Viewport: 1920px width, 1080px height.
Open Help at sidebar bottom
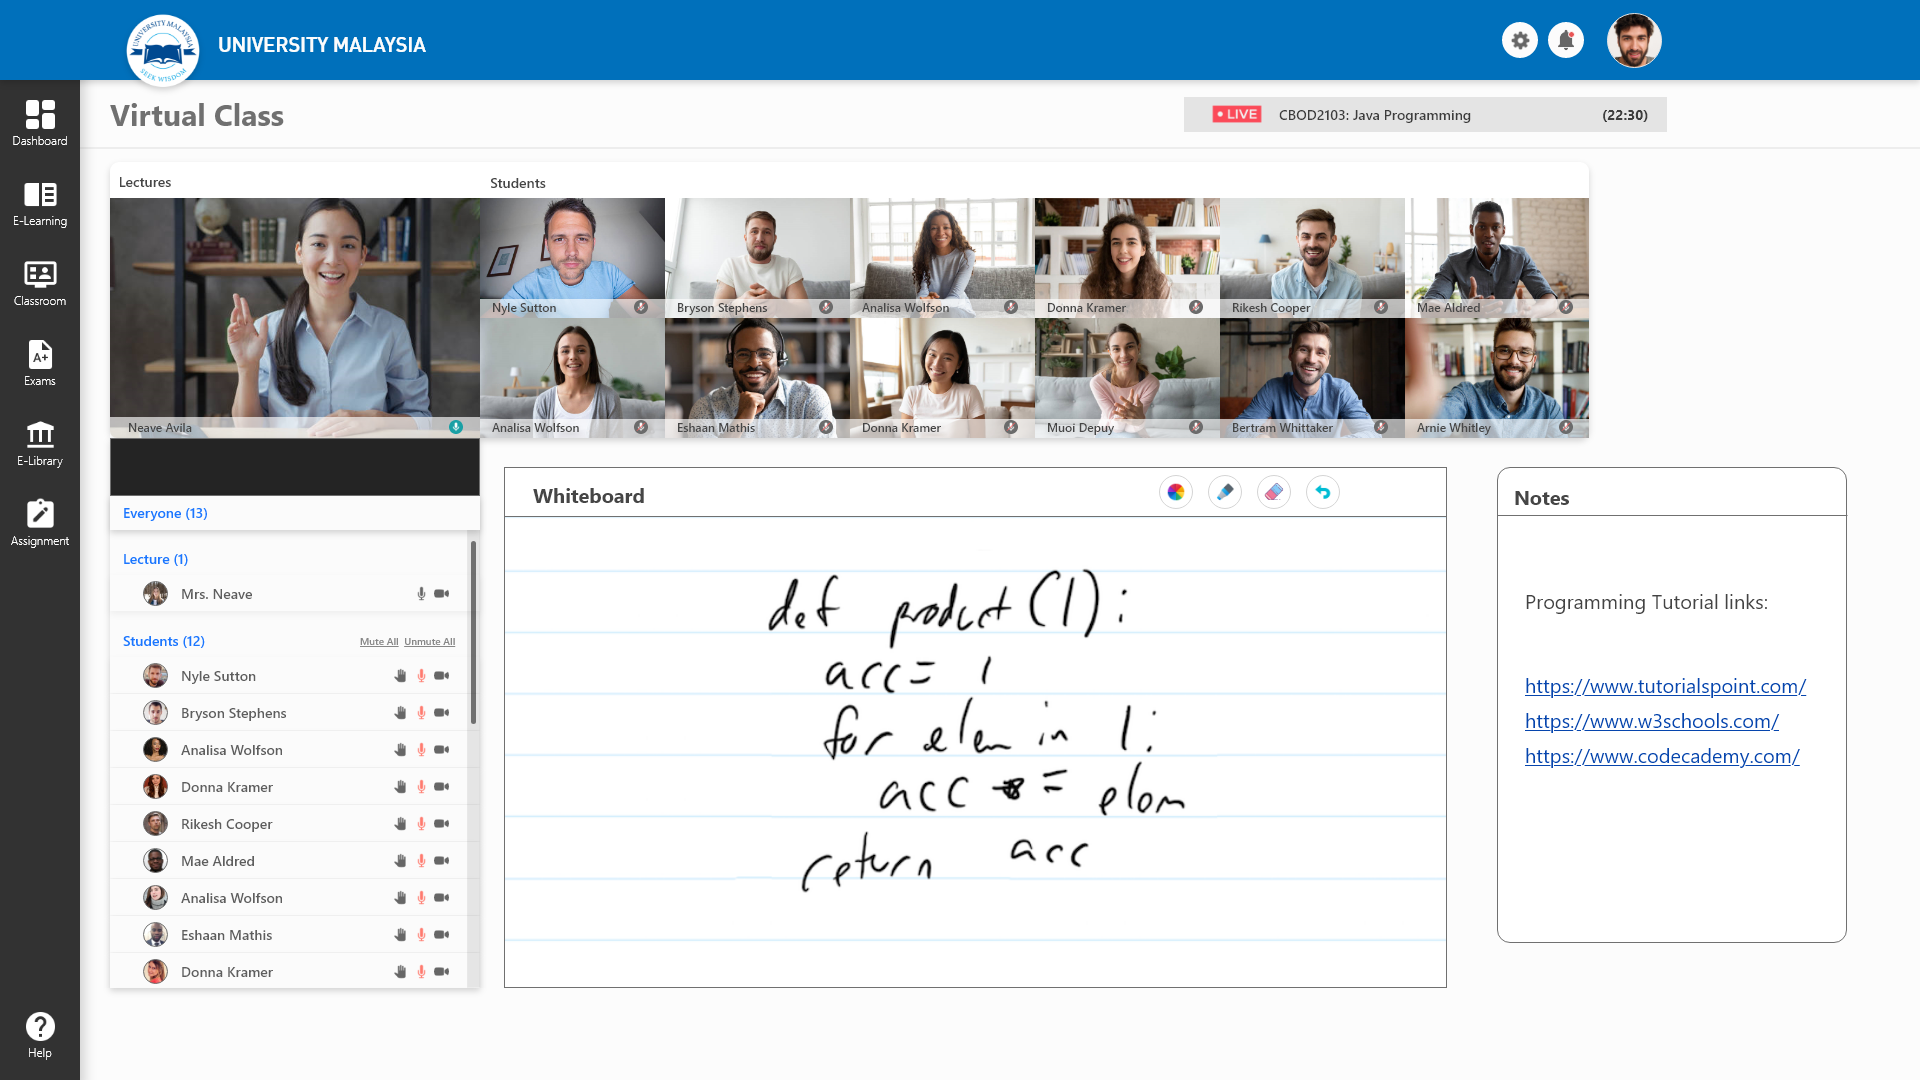pyautogui.click(x=40, y=1035)
